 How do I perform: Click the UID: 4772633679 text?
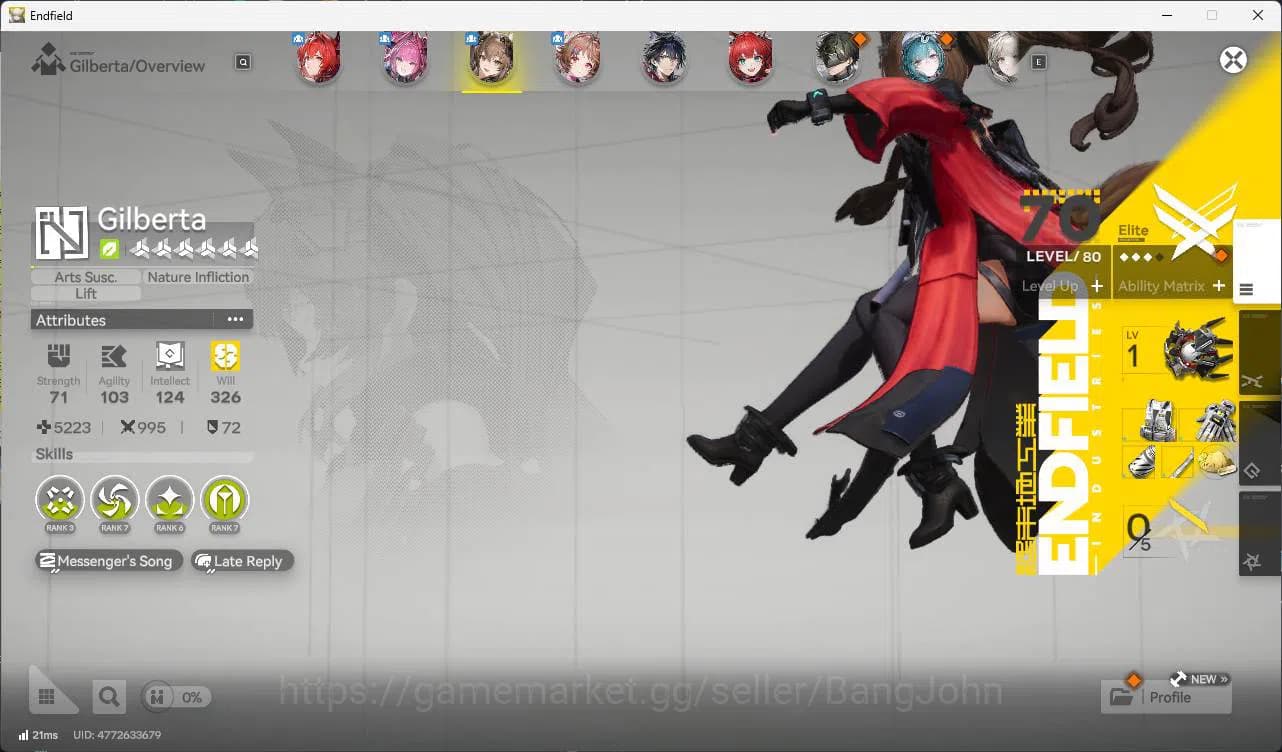pyautogui.click(x=117, y=735)
